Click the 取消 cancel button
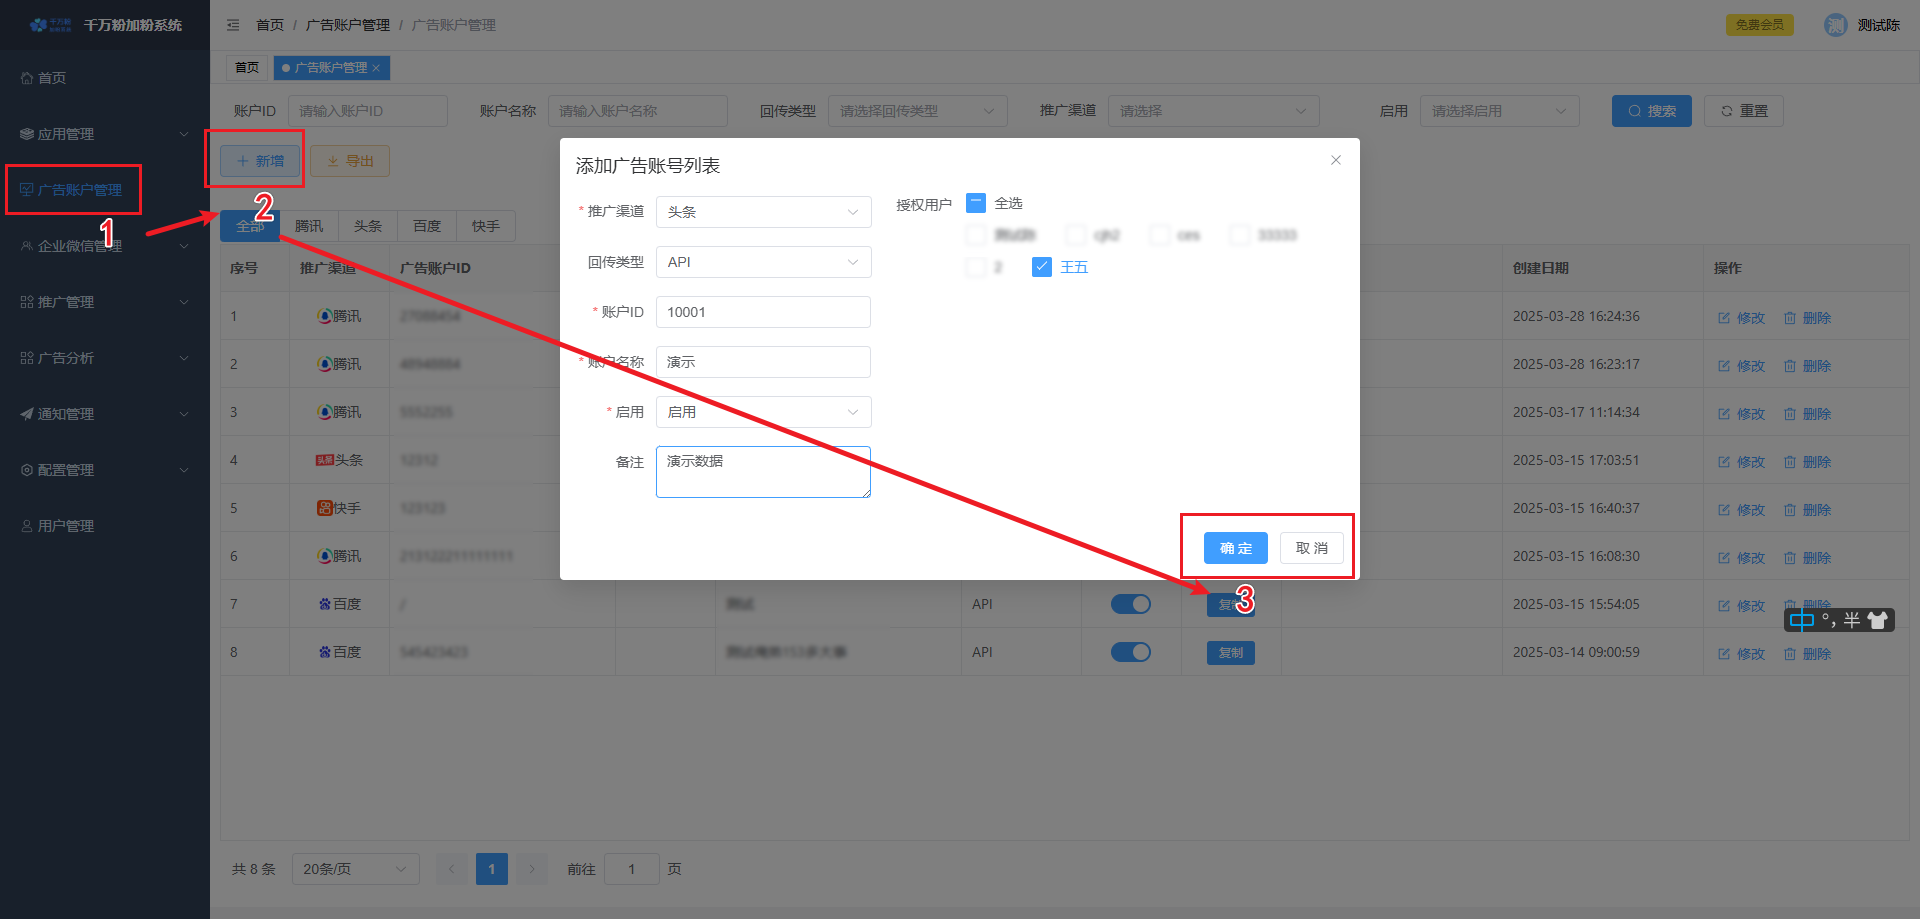1920x919 pixels. [1311, 548]
